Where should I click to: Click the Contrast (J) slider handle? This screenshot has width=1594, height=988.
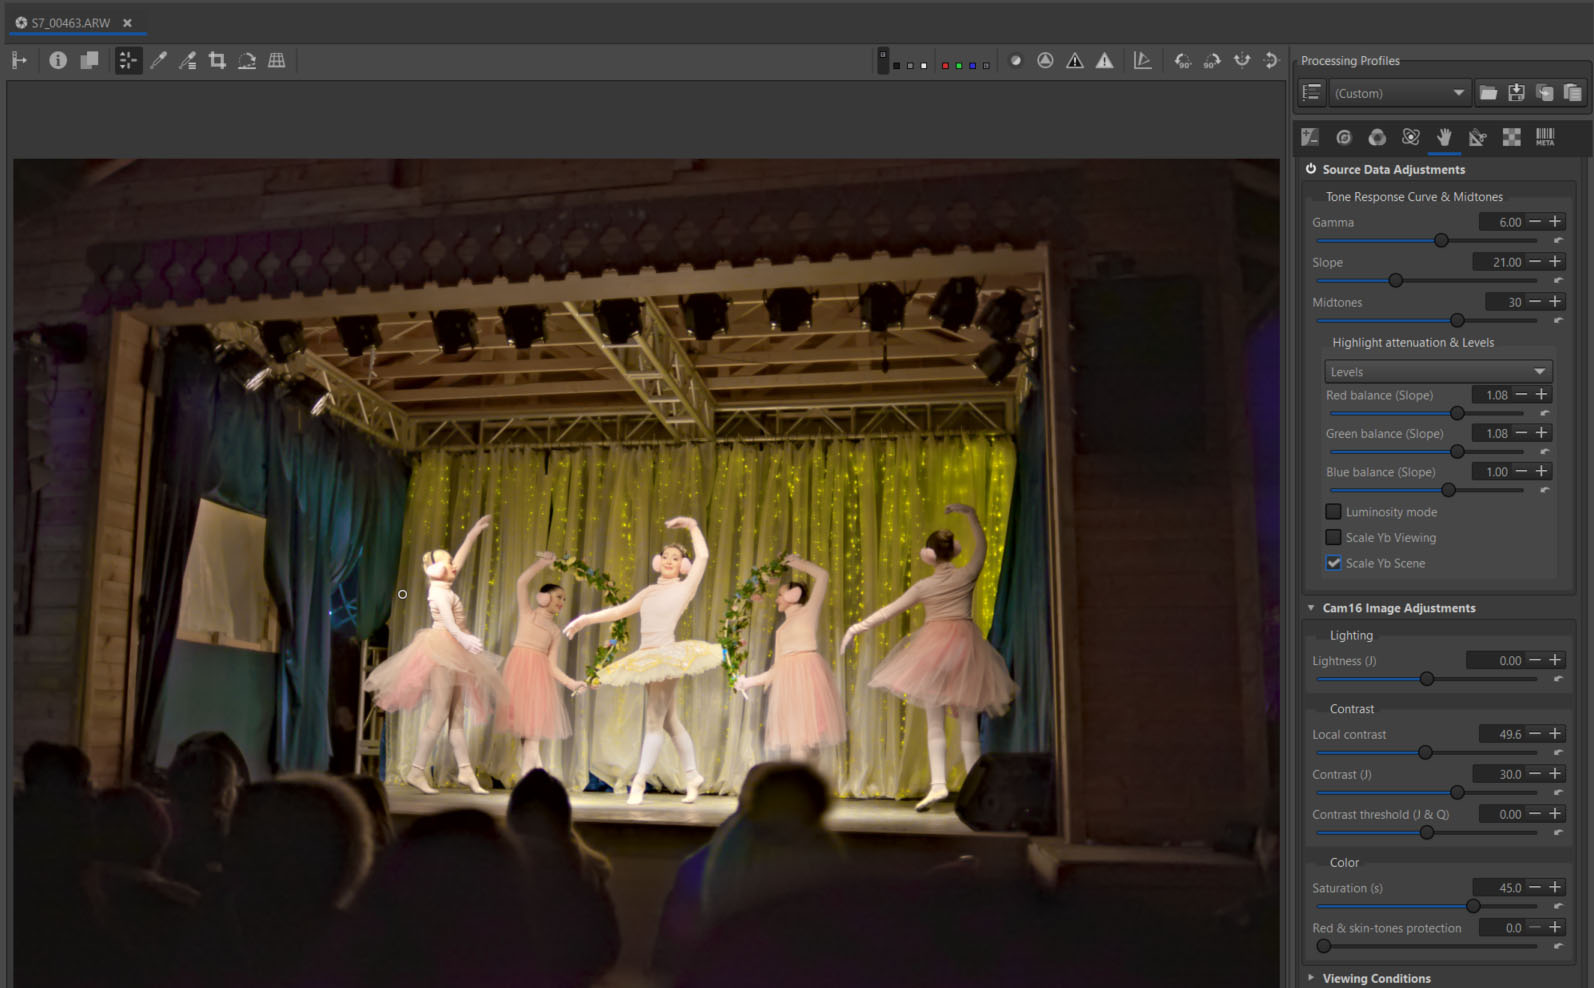pos(1457,792)
